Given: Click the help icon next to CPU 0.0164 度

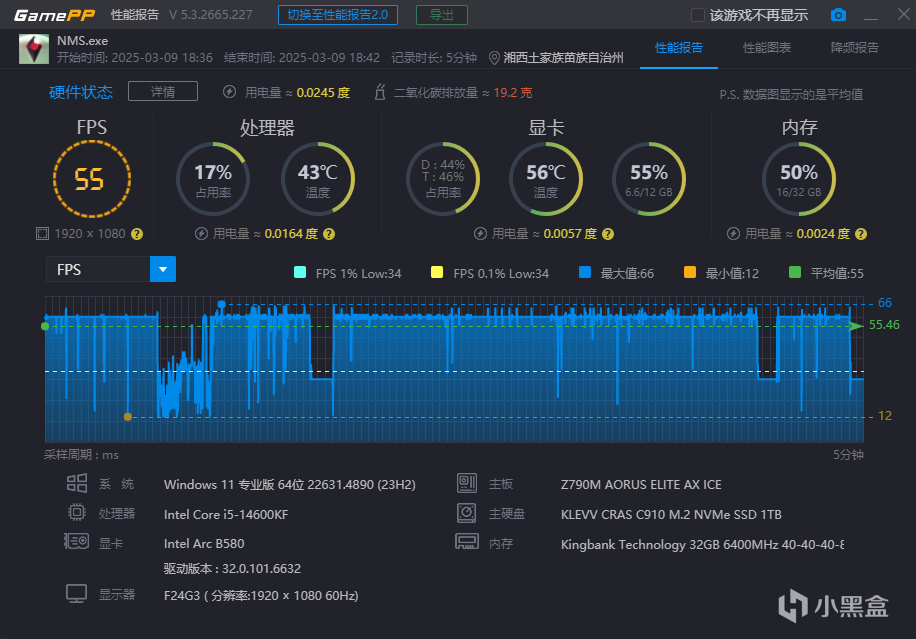Looking at the screenshot, I should point(329,234).
